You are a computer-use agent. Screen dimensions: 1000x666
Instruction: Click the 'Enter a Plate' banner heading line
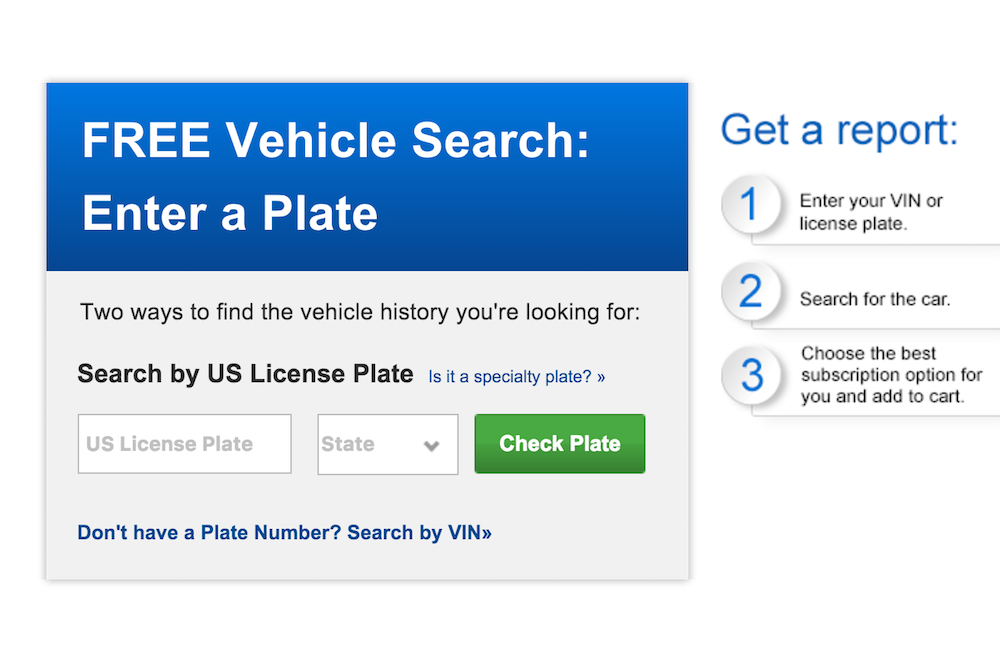[230, 212]
